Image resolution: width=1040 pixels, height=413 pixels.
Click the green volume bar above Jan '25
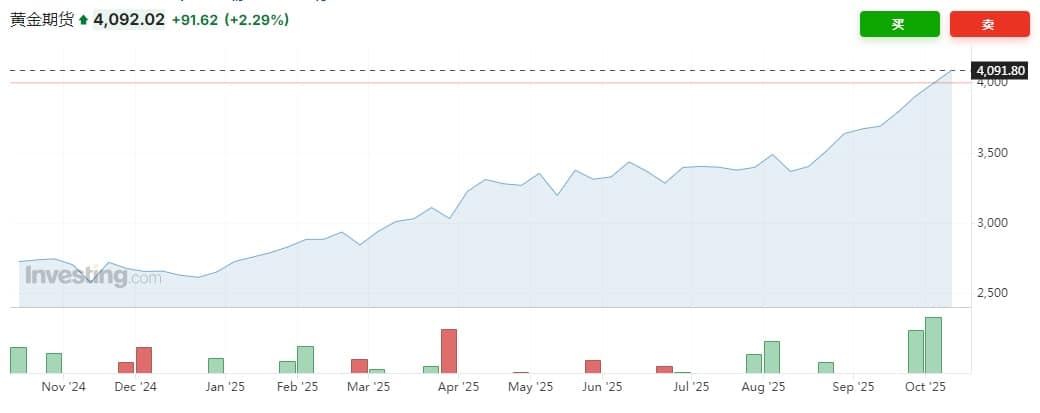(x=216, y=365)
